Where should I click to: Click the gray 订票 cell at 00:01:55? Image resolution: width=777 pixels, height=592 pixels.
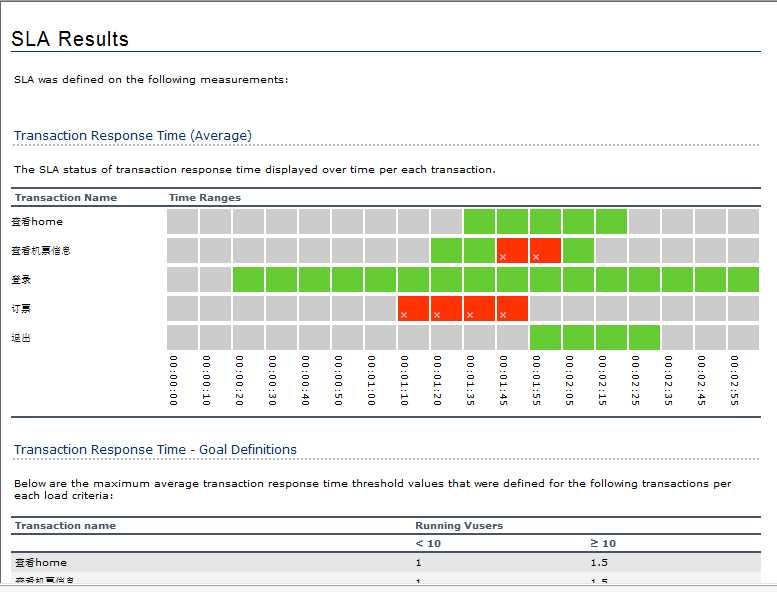pyautogui.click(x=545, y=309)
